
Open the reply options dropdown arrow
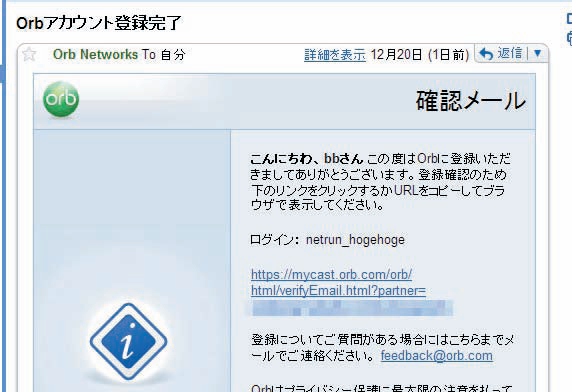coord(537,54)
